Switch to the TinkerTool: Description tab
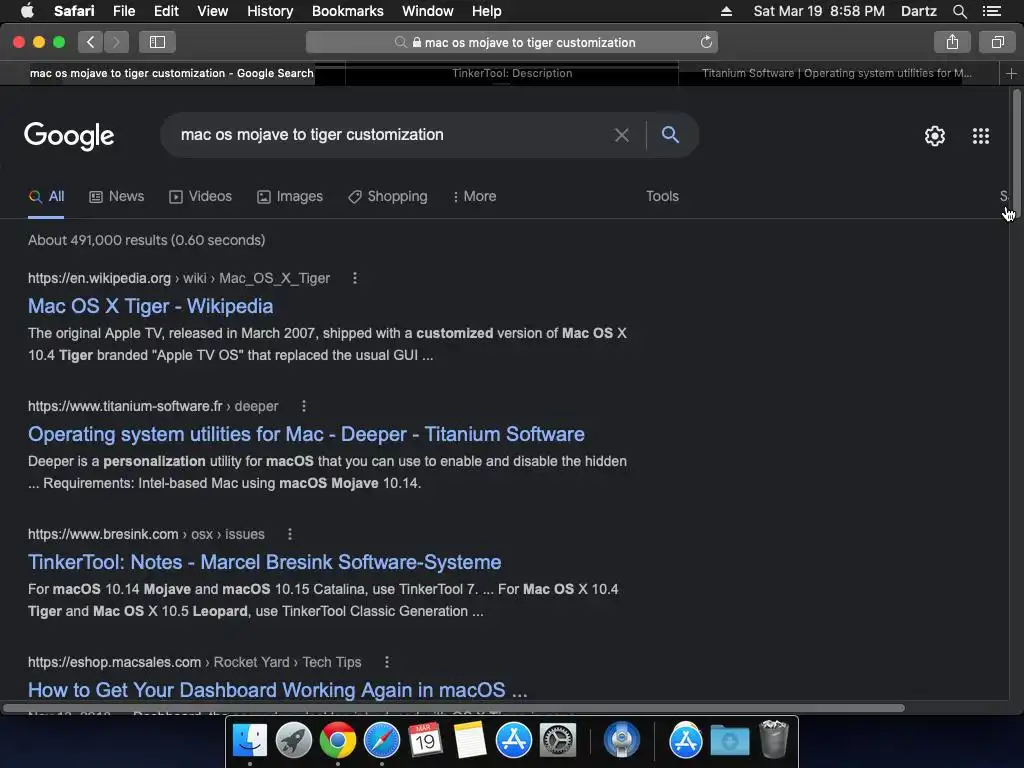The image size is (1024, 768). (512, 73)
